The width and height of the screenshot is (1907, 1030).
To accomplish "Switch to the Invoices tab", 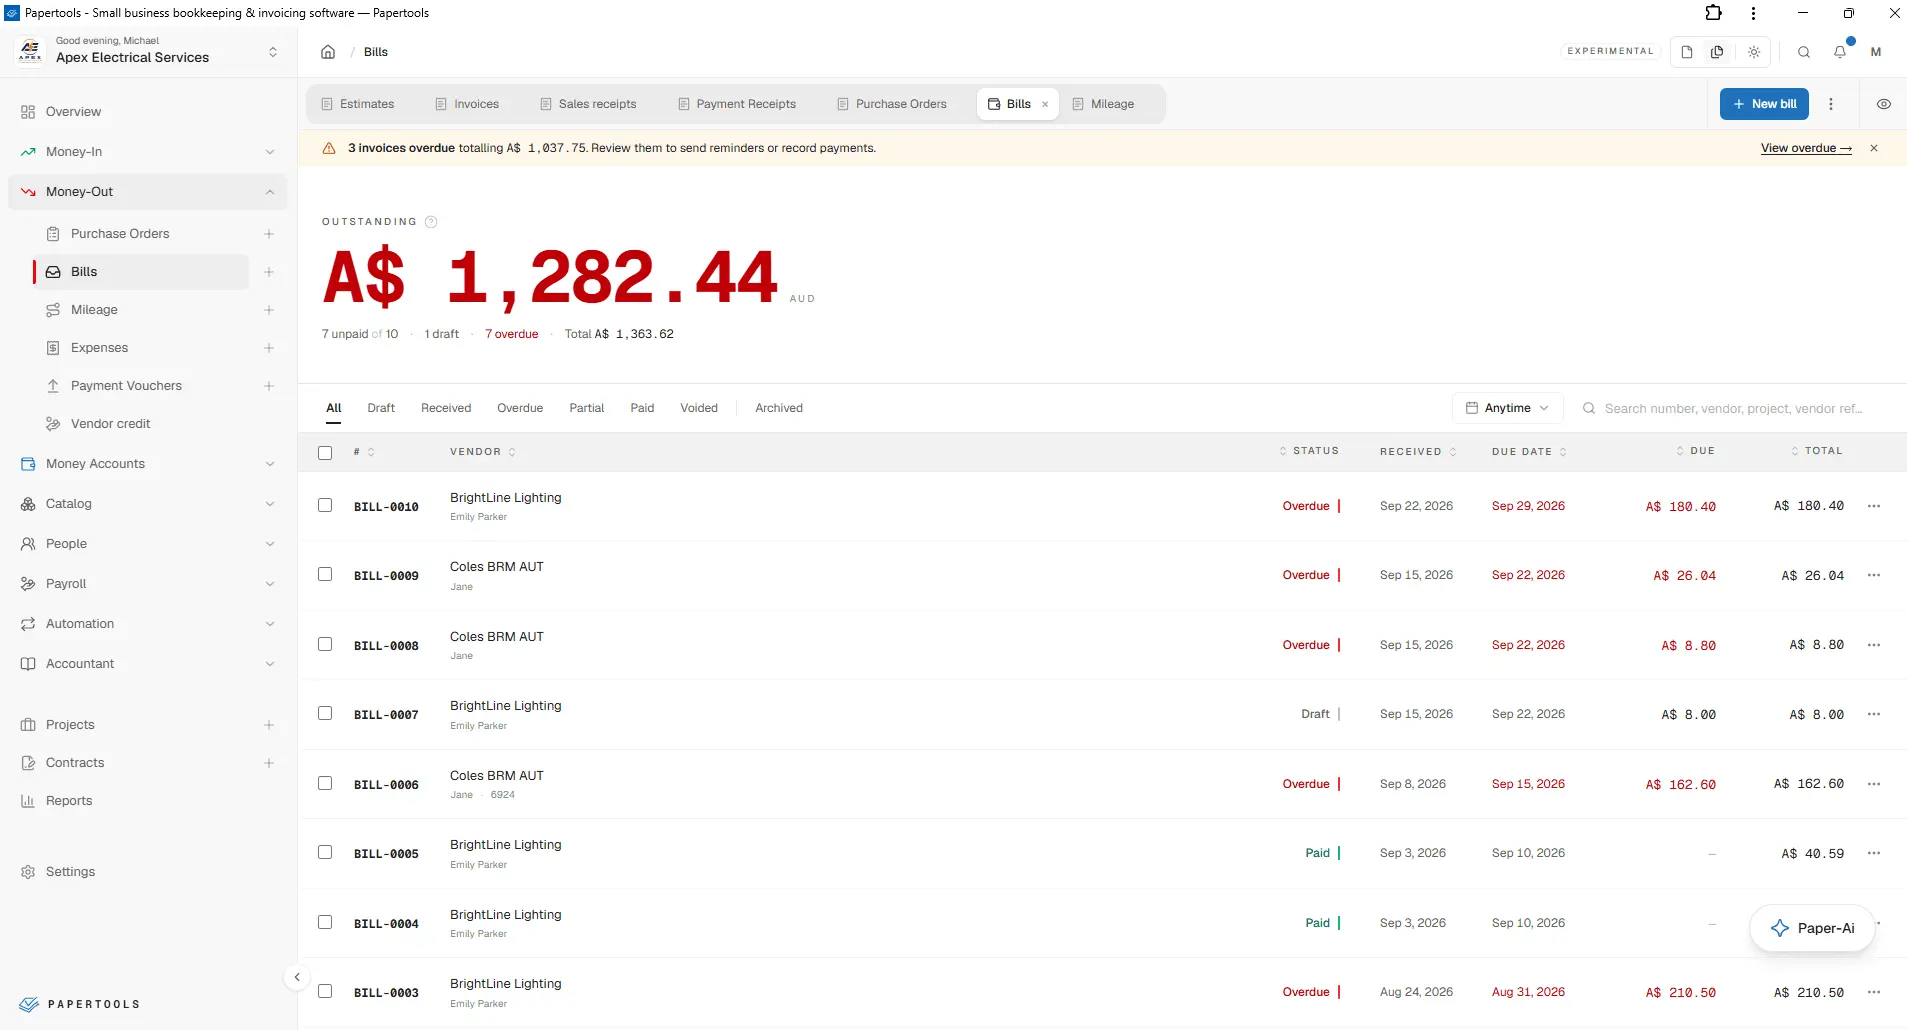I will tap(467, 104).
